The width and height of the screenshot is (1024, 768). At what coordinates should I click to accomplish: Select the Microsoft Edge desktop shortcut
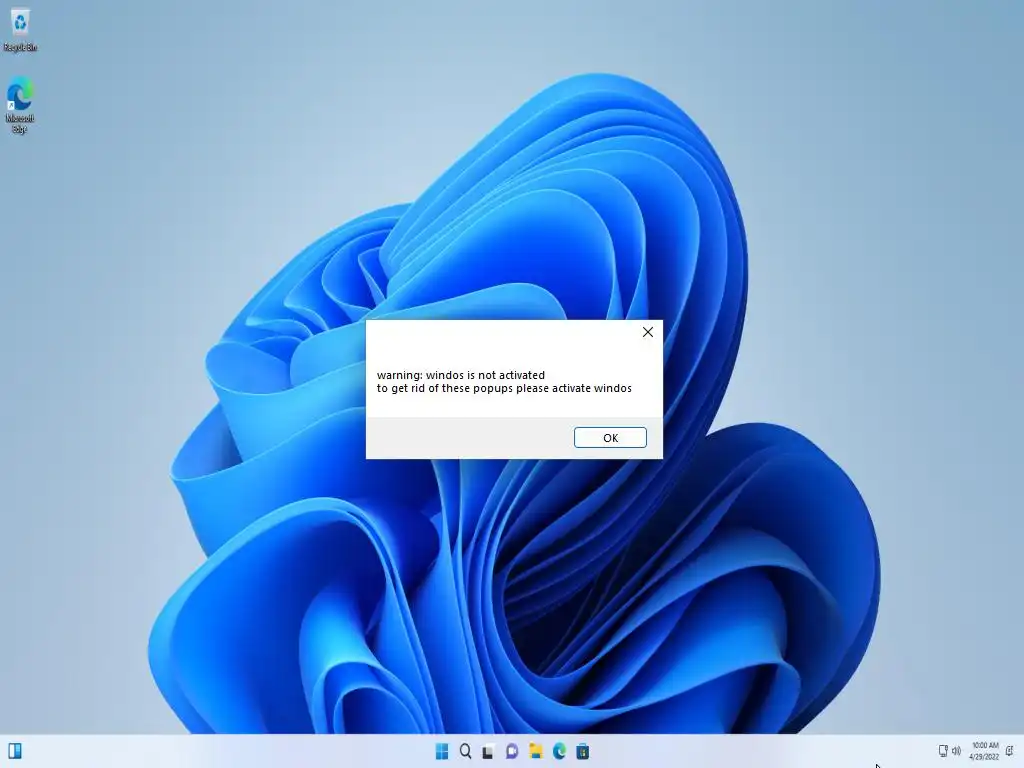(x=20, y=105)
